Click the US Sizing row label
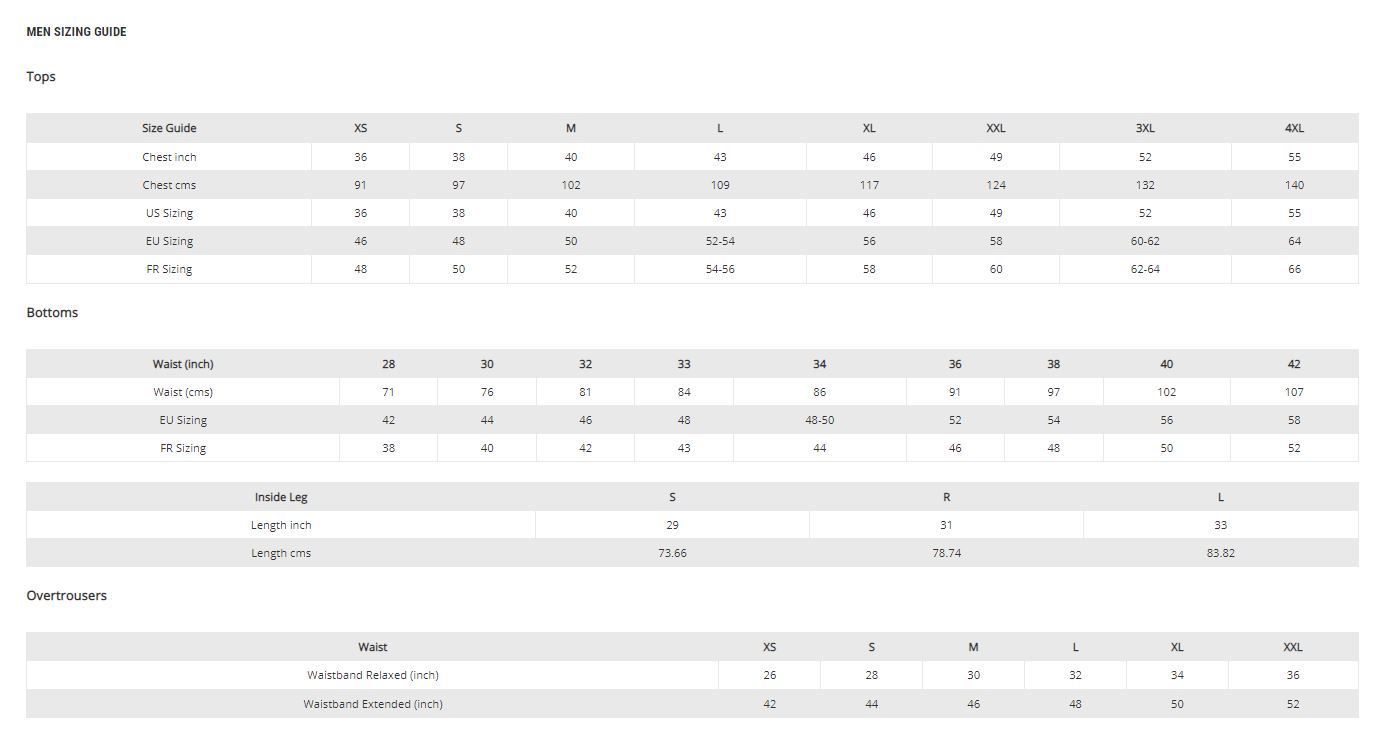 point(169,213)
